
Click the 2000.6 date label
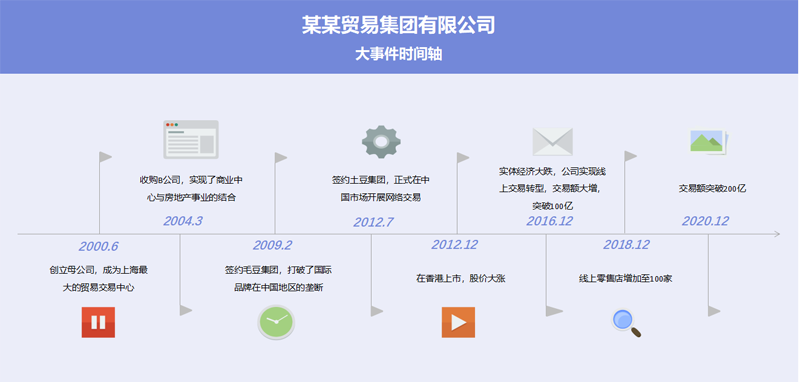coord(98,247)
